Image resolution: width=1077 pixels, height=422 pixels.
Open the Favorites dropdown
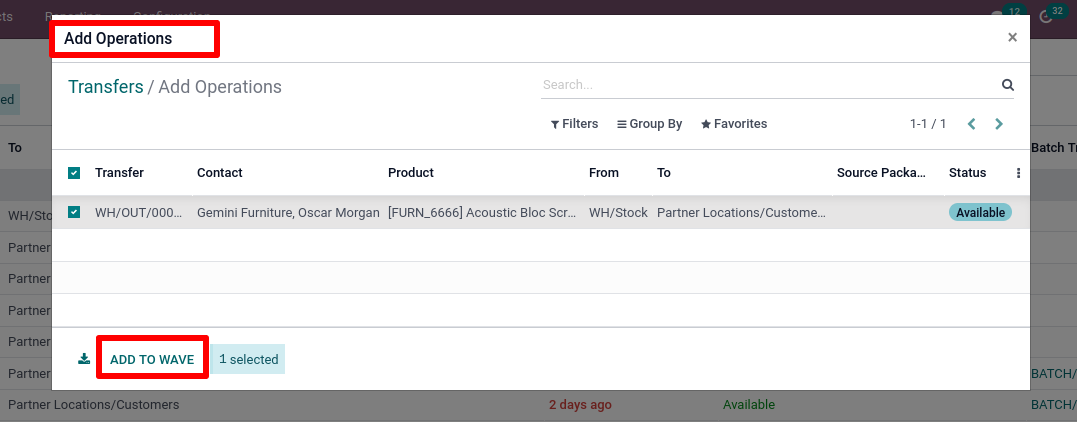pyautogui.click(x=734, y=124)
